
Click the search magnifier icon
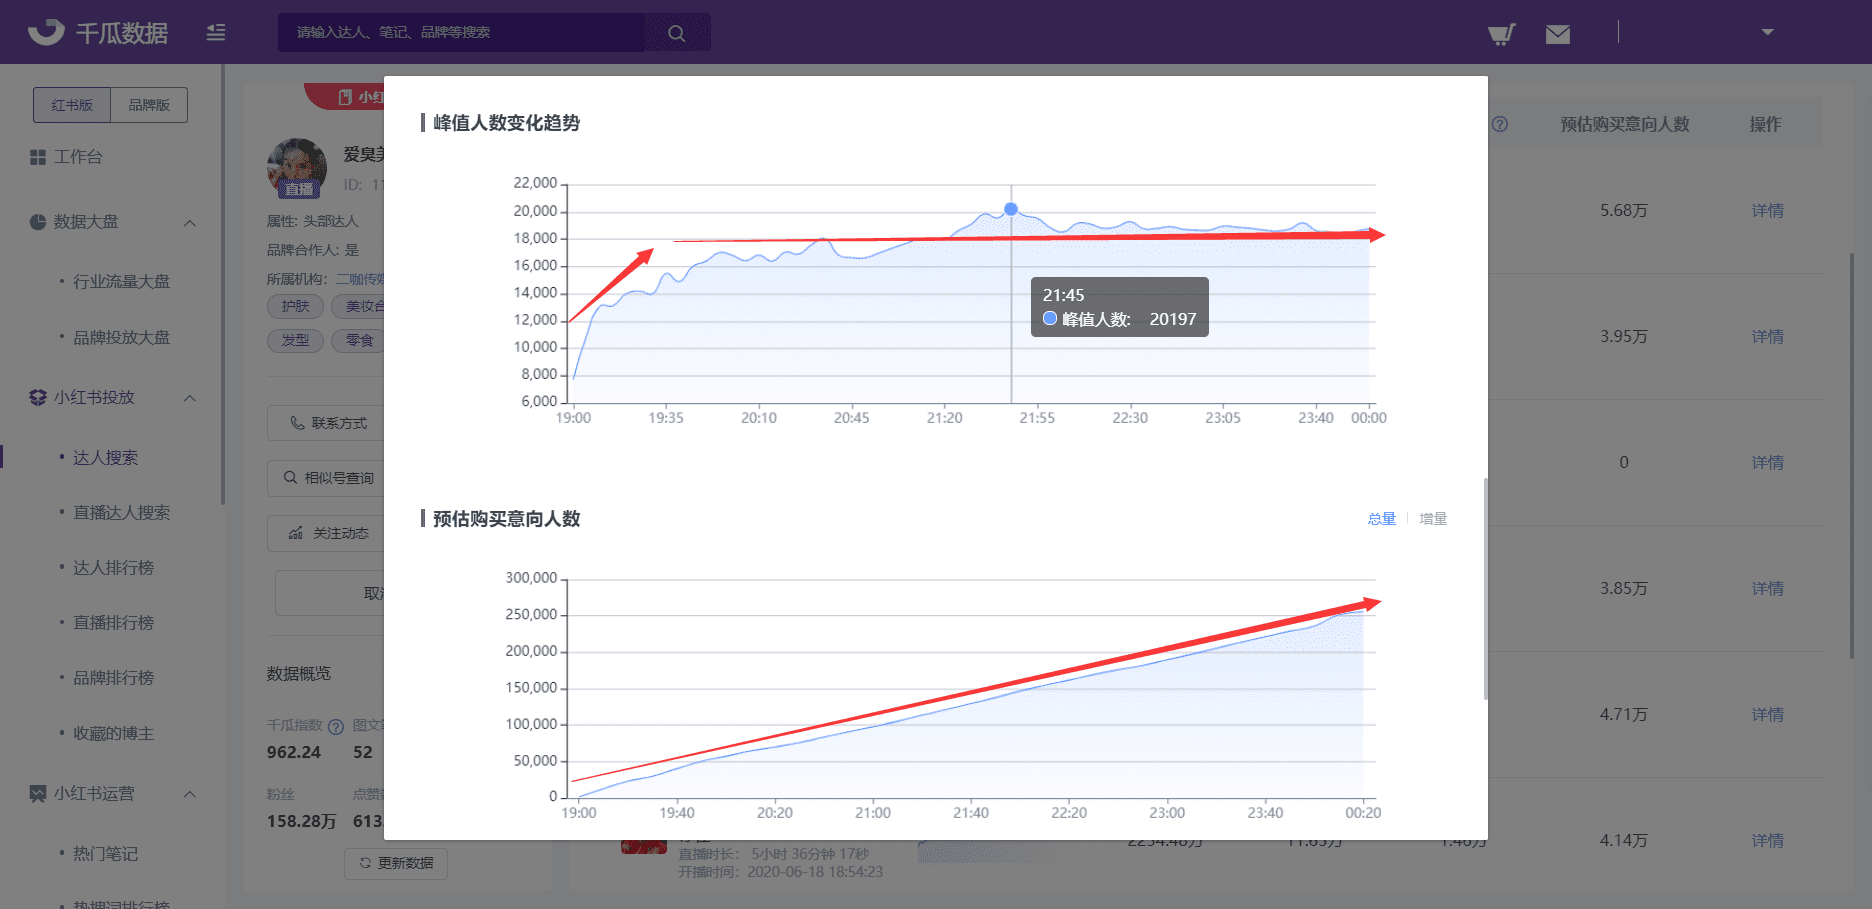[x=677, y=33]
